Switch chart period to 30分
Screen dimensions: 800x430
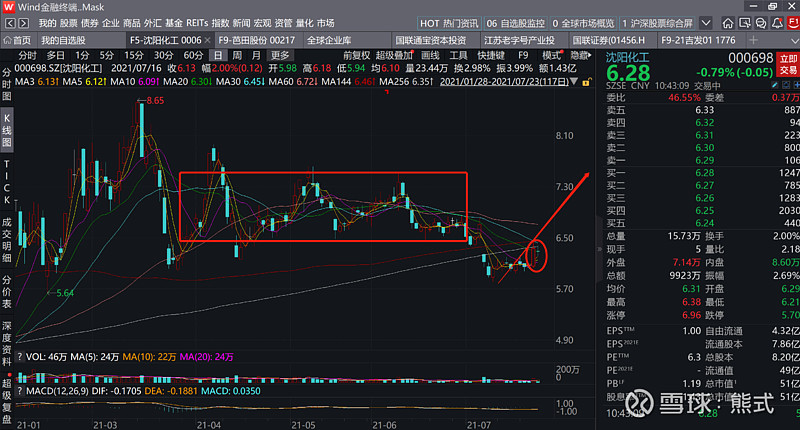pyautogui.click(x=163, y=55)
